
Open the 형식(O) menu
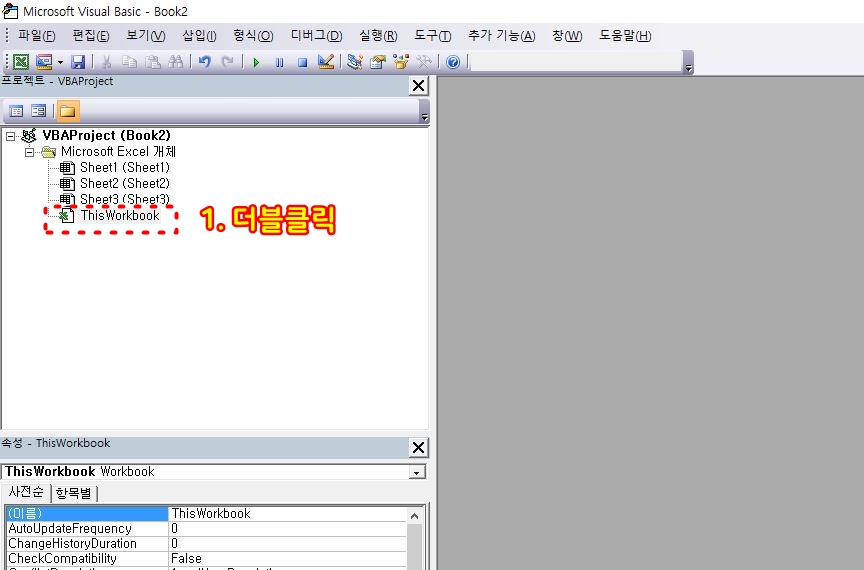[x=253, y=36]
